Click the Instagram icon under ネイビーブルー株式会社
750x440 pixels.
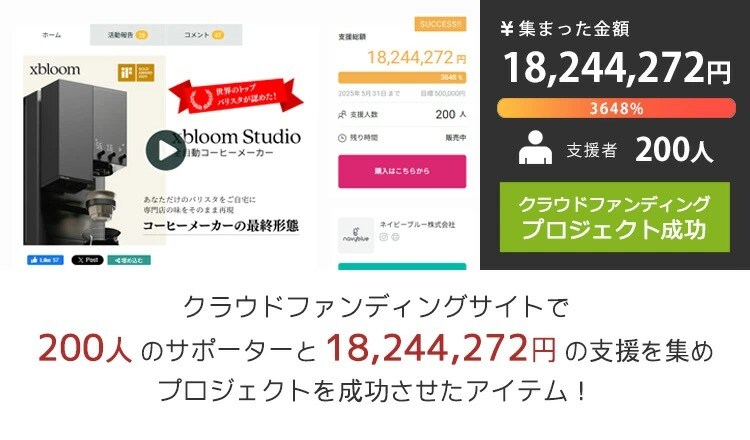pos(384,237)
